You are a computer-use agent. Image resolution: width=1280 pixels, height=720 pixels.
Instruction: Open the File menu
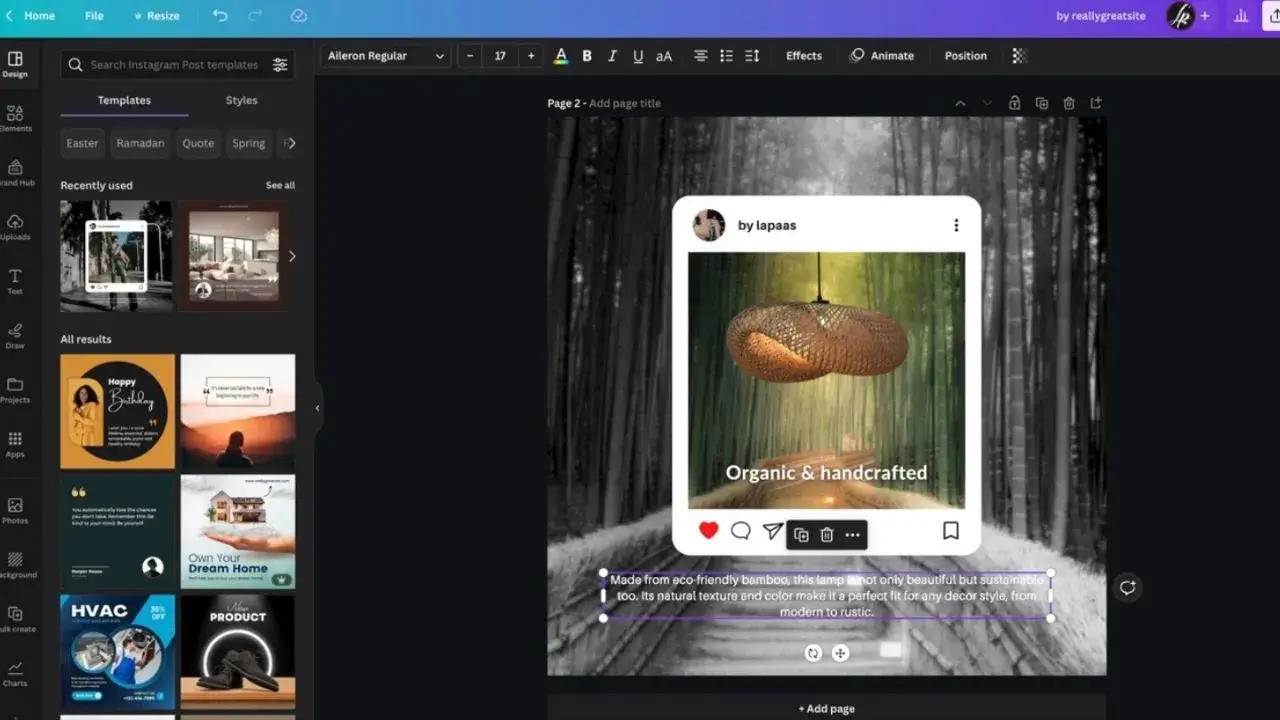click(94, 16)
